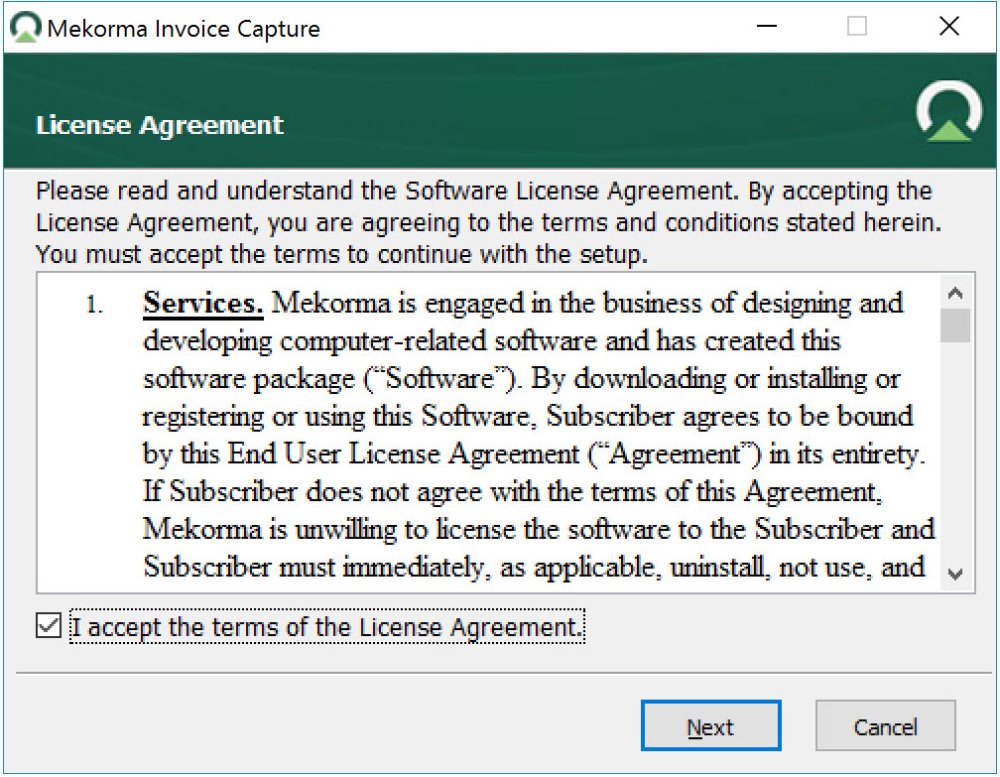Click the disabled maximize window button

(x=857, y=27)
